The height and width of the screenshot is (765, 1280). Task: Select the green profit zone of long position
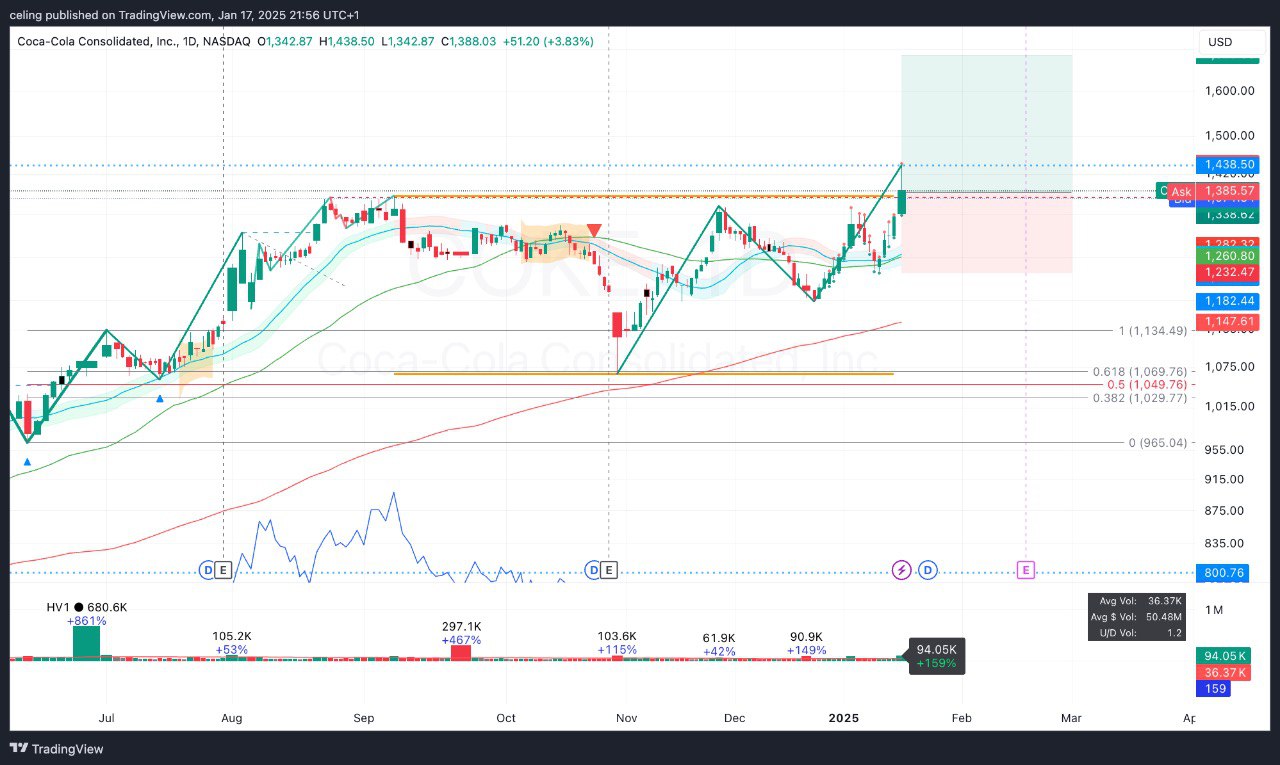click(986, 122)
